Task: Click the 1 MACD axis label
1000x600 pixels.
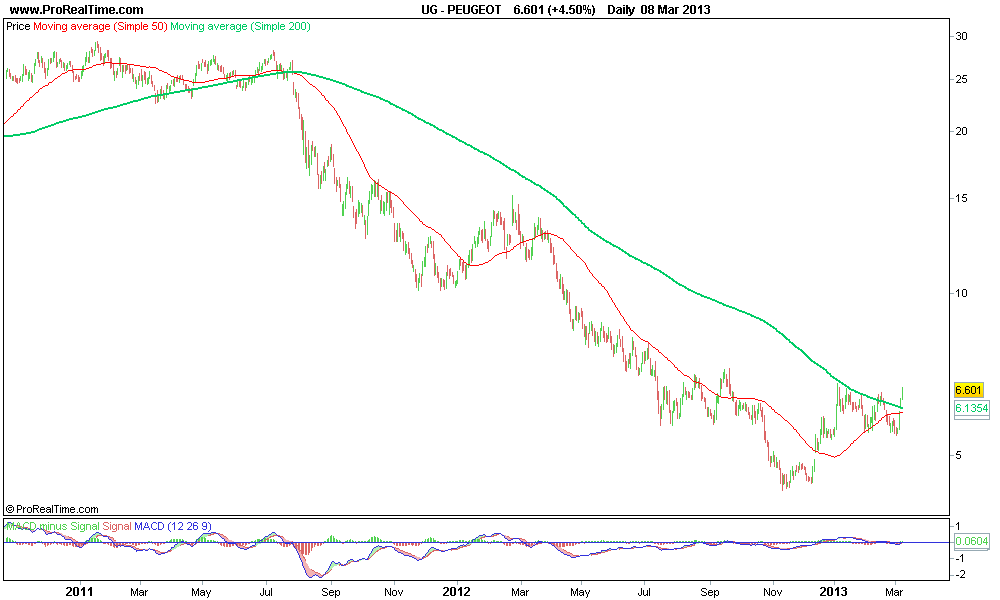Action: pyautogui.click(x=959, y=526)
